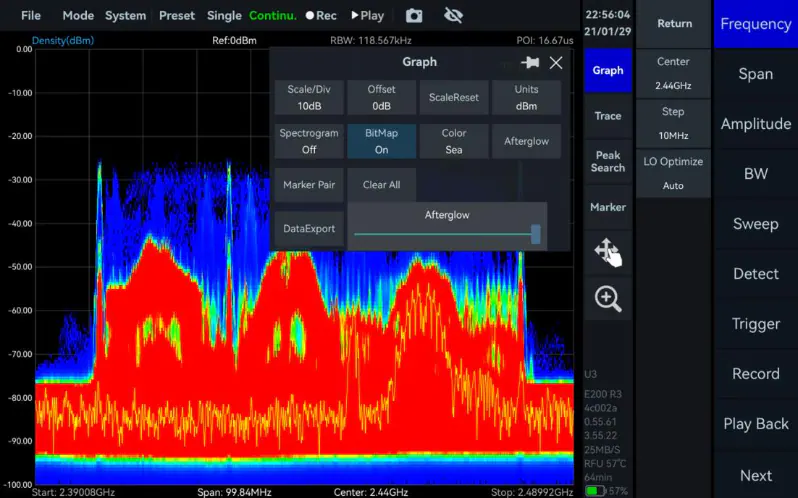The image size is (798, 498).
Task: Select the pan/move hand tool
Action: 608,252
